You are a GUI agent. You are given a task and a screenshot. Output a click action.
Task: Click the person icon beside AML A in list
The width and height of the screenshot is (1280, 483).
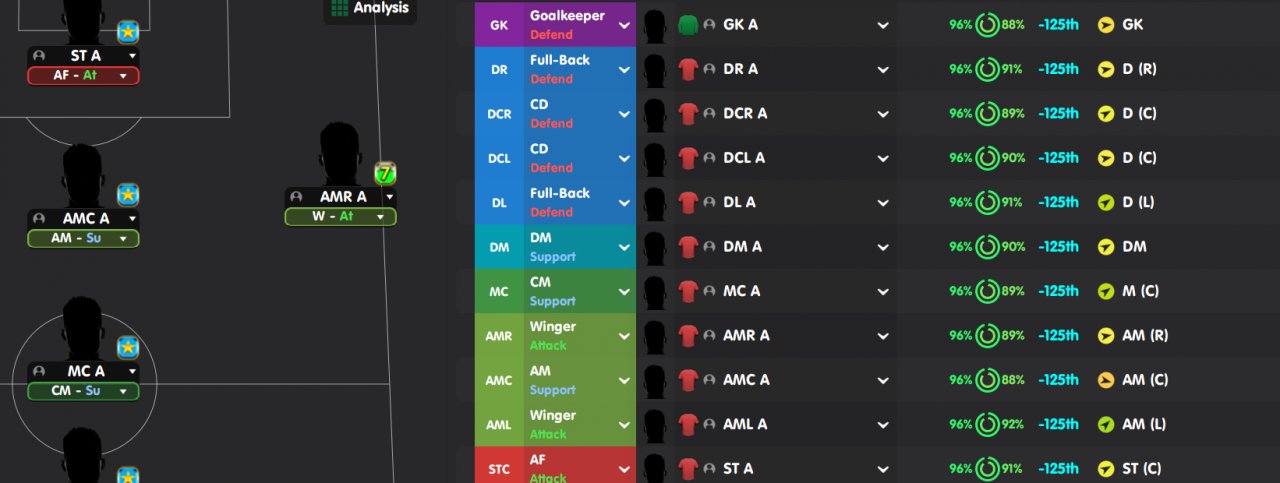click(x=709, y=425)
